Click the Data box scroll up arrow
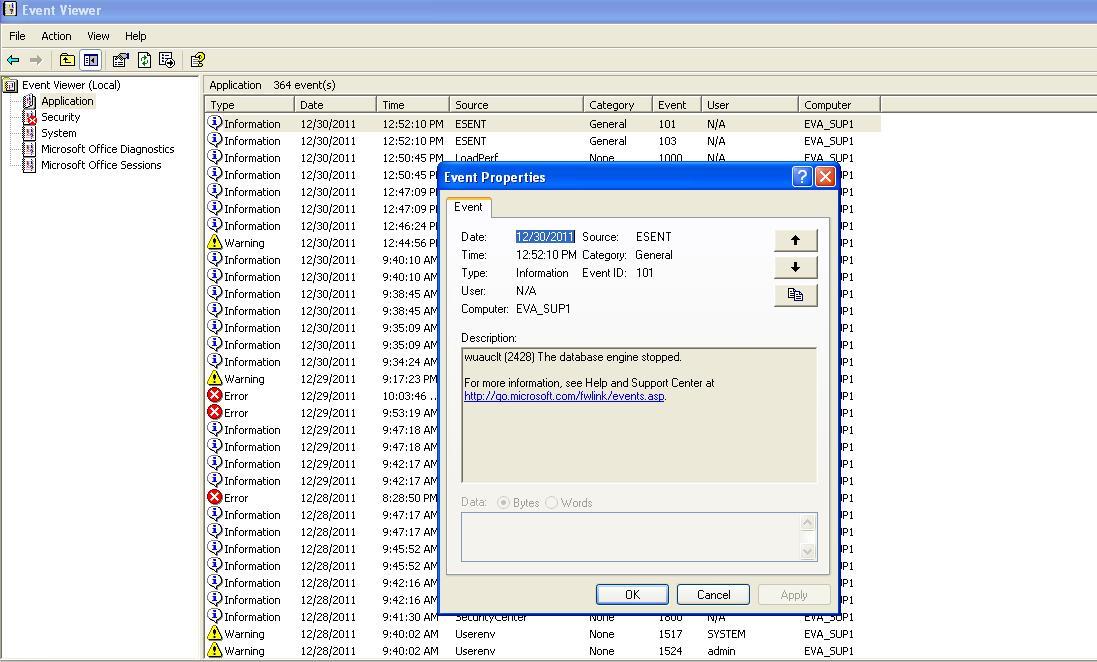Screen dimensions: 1097x662 807,523
